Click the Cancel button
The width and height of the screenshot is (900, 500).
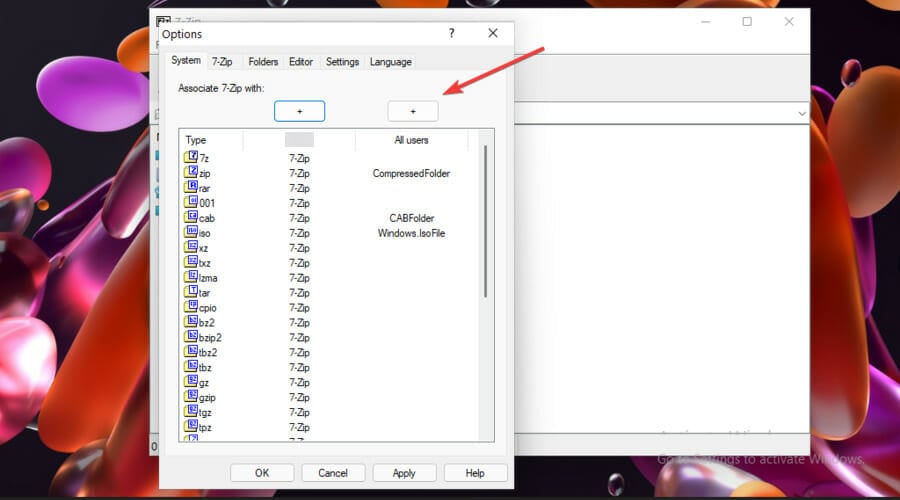(333, 473)
